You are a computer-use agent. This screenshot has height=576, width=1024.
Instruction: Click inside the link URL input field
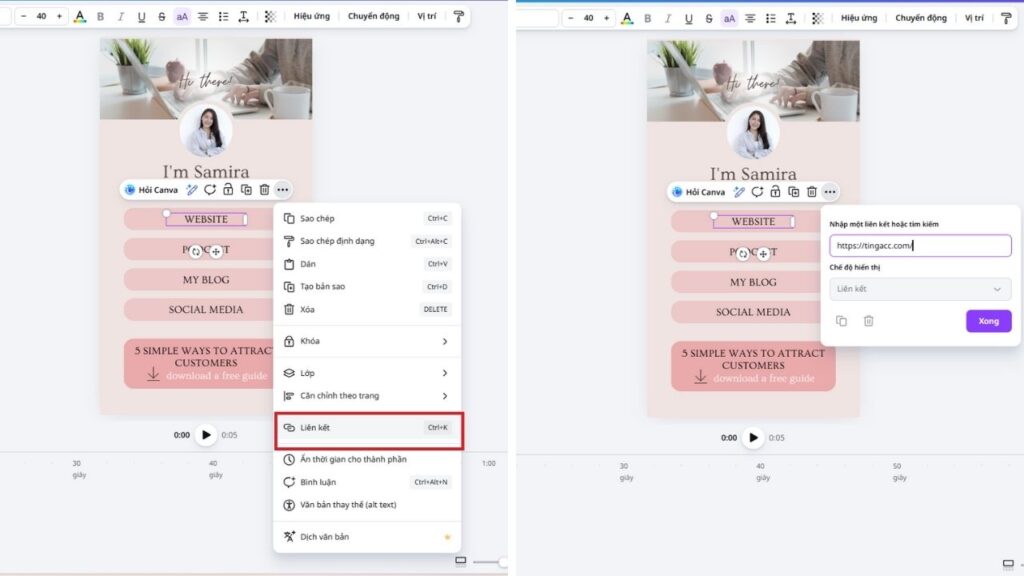point(920,245)
